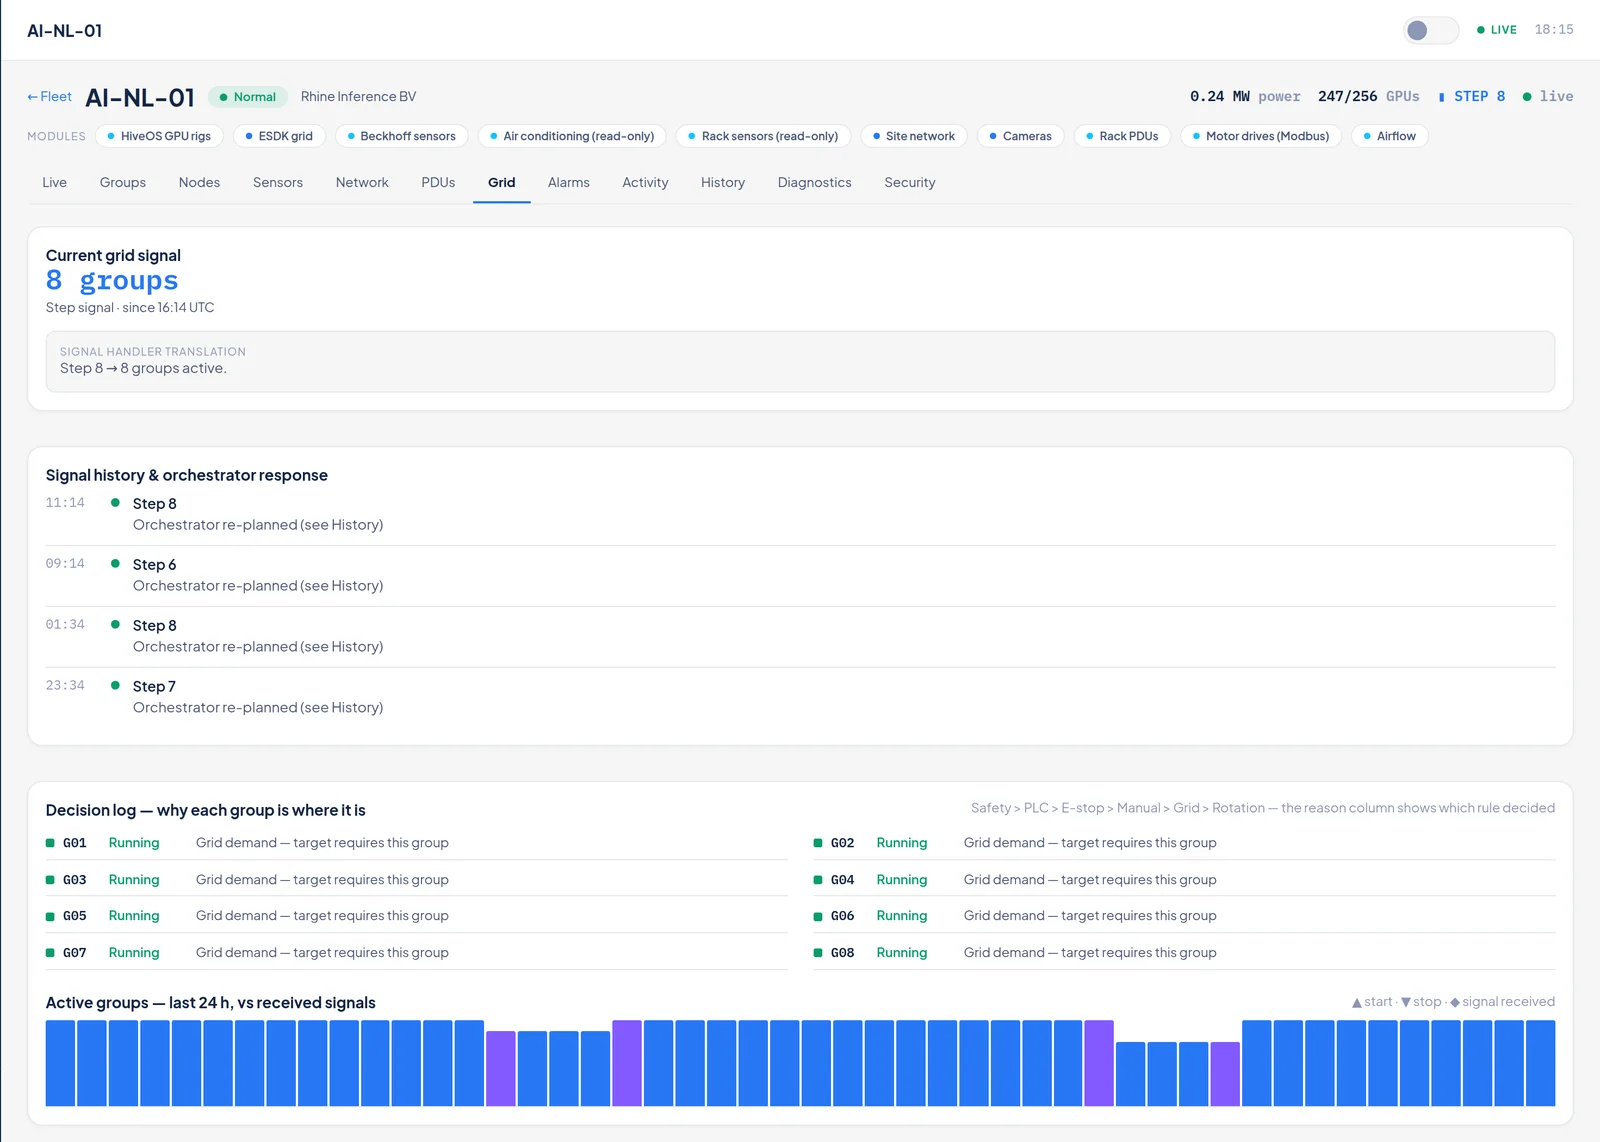Select the ESDK grid module chip
1600x1142 pixels.
(279, 136)
